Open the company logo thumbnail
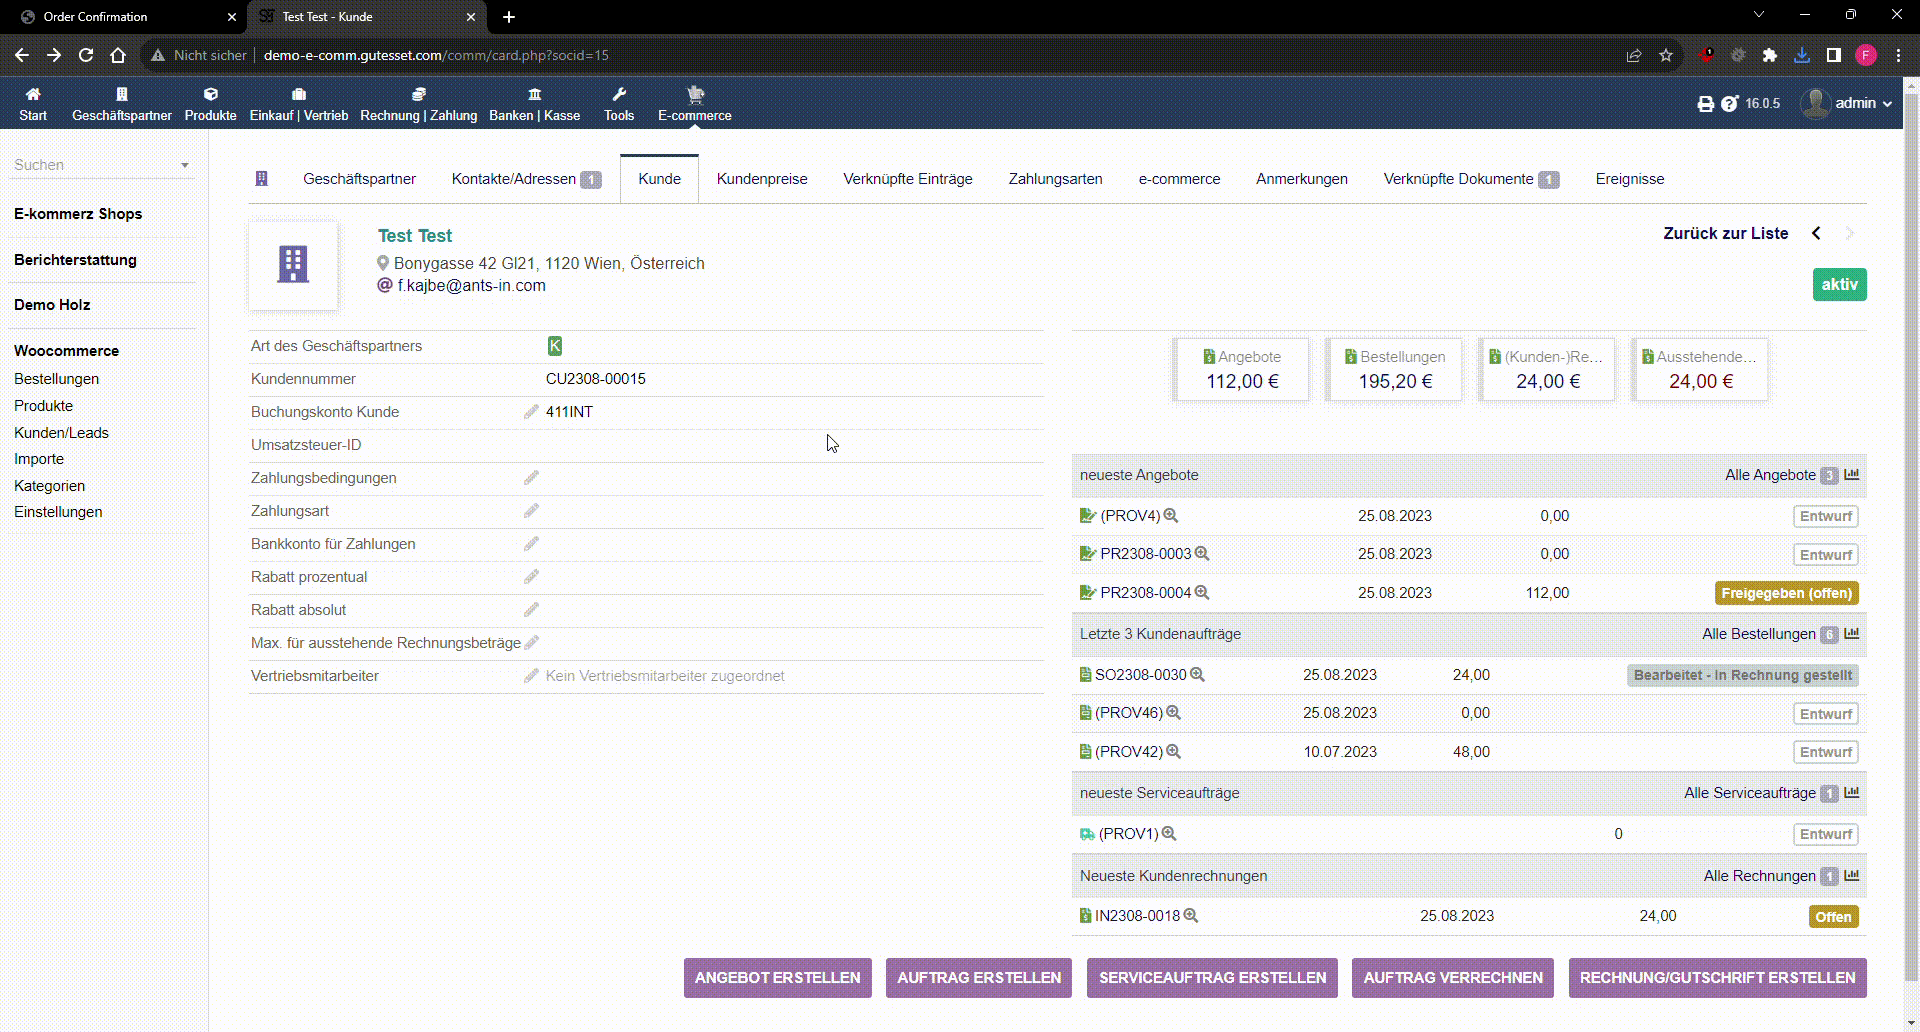The width and height of the screenshot is (1920, 1032). (x=293, y=265)
